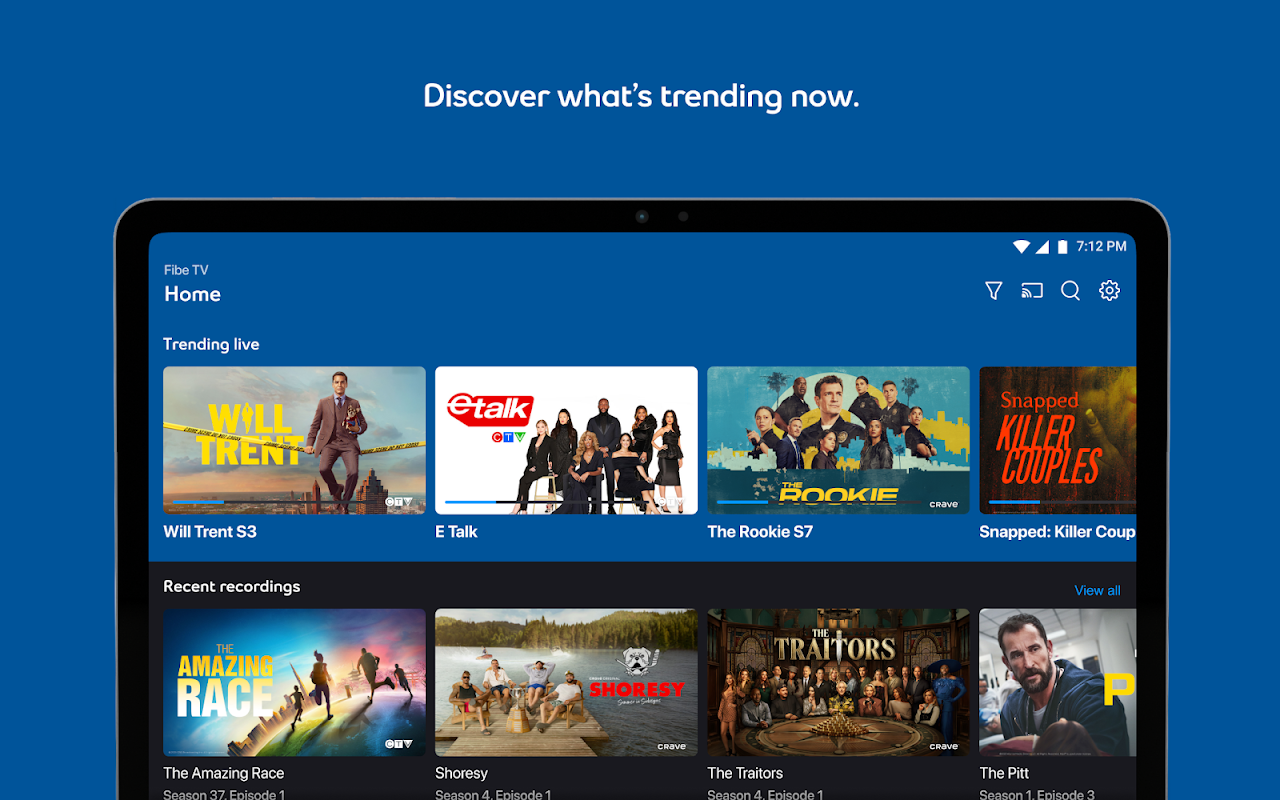This screenshot has height=800, width=1280.
Task: Open the Shoresy recording thumbnail
Action: [x=566, y=683]
